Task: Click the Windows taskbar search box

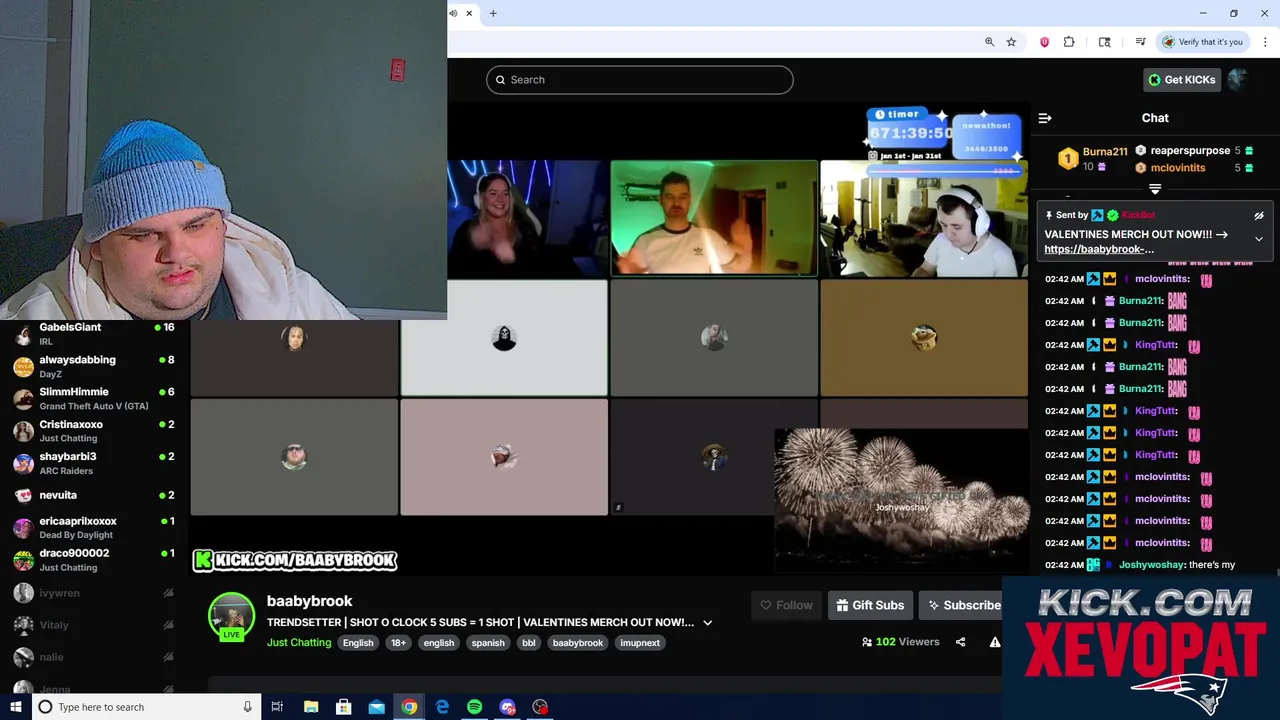Action: (x=147, y=707)
